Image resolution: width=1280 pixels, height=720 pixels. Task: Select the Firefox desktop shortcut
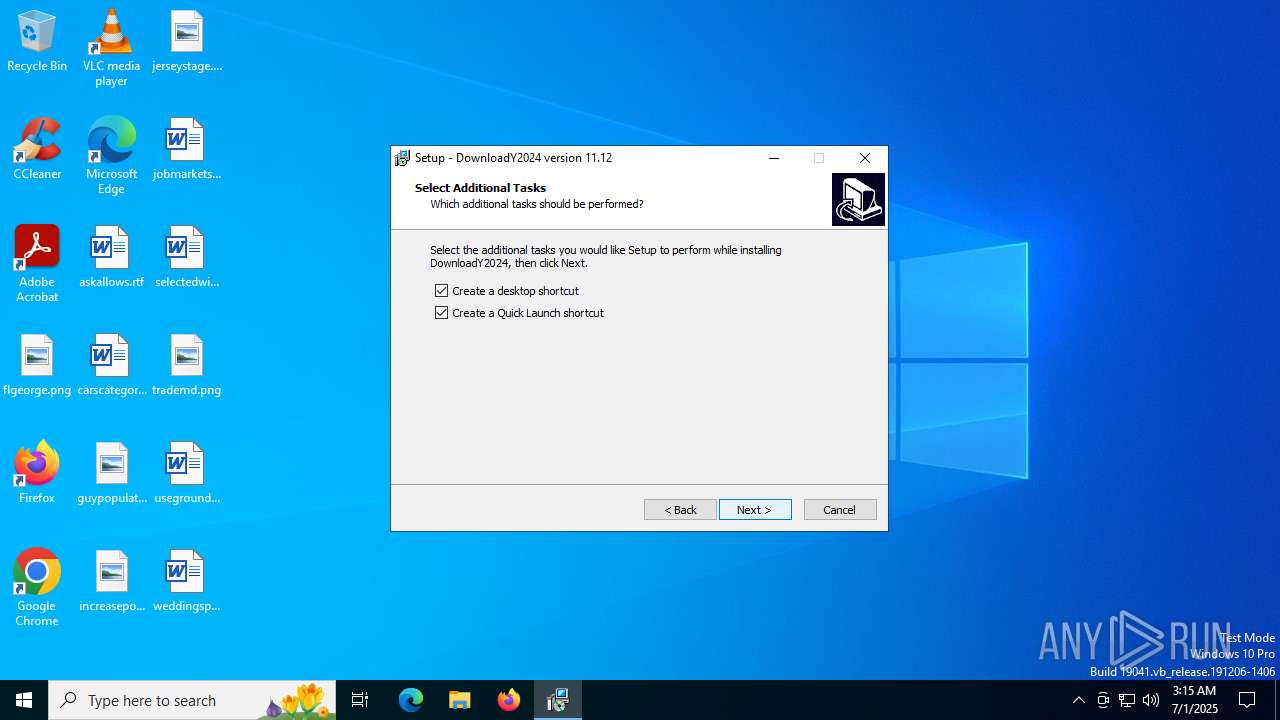(37, 474)
